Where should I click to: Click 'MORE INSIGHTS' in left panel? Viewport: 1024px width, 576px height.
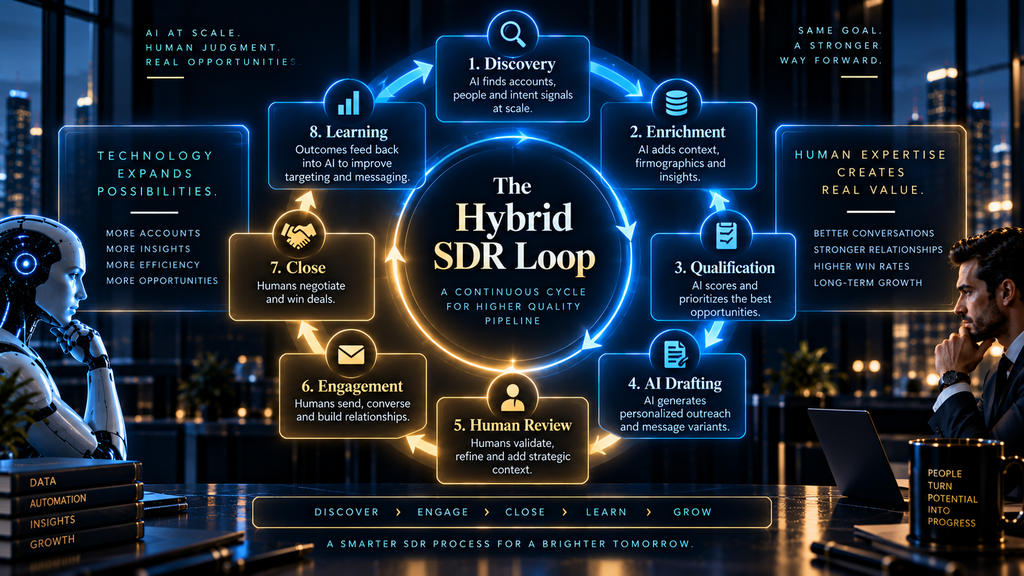[148, 249]
